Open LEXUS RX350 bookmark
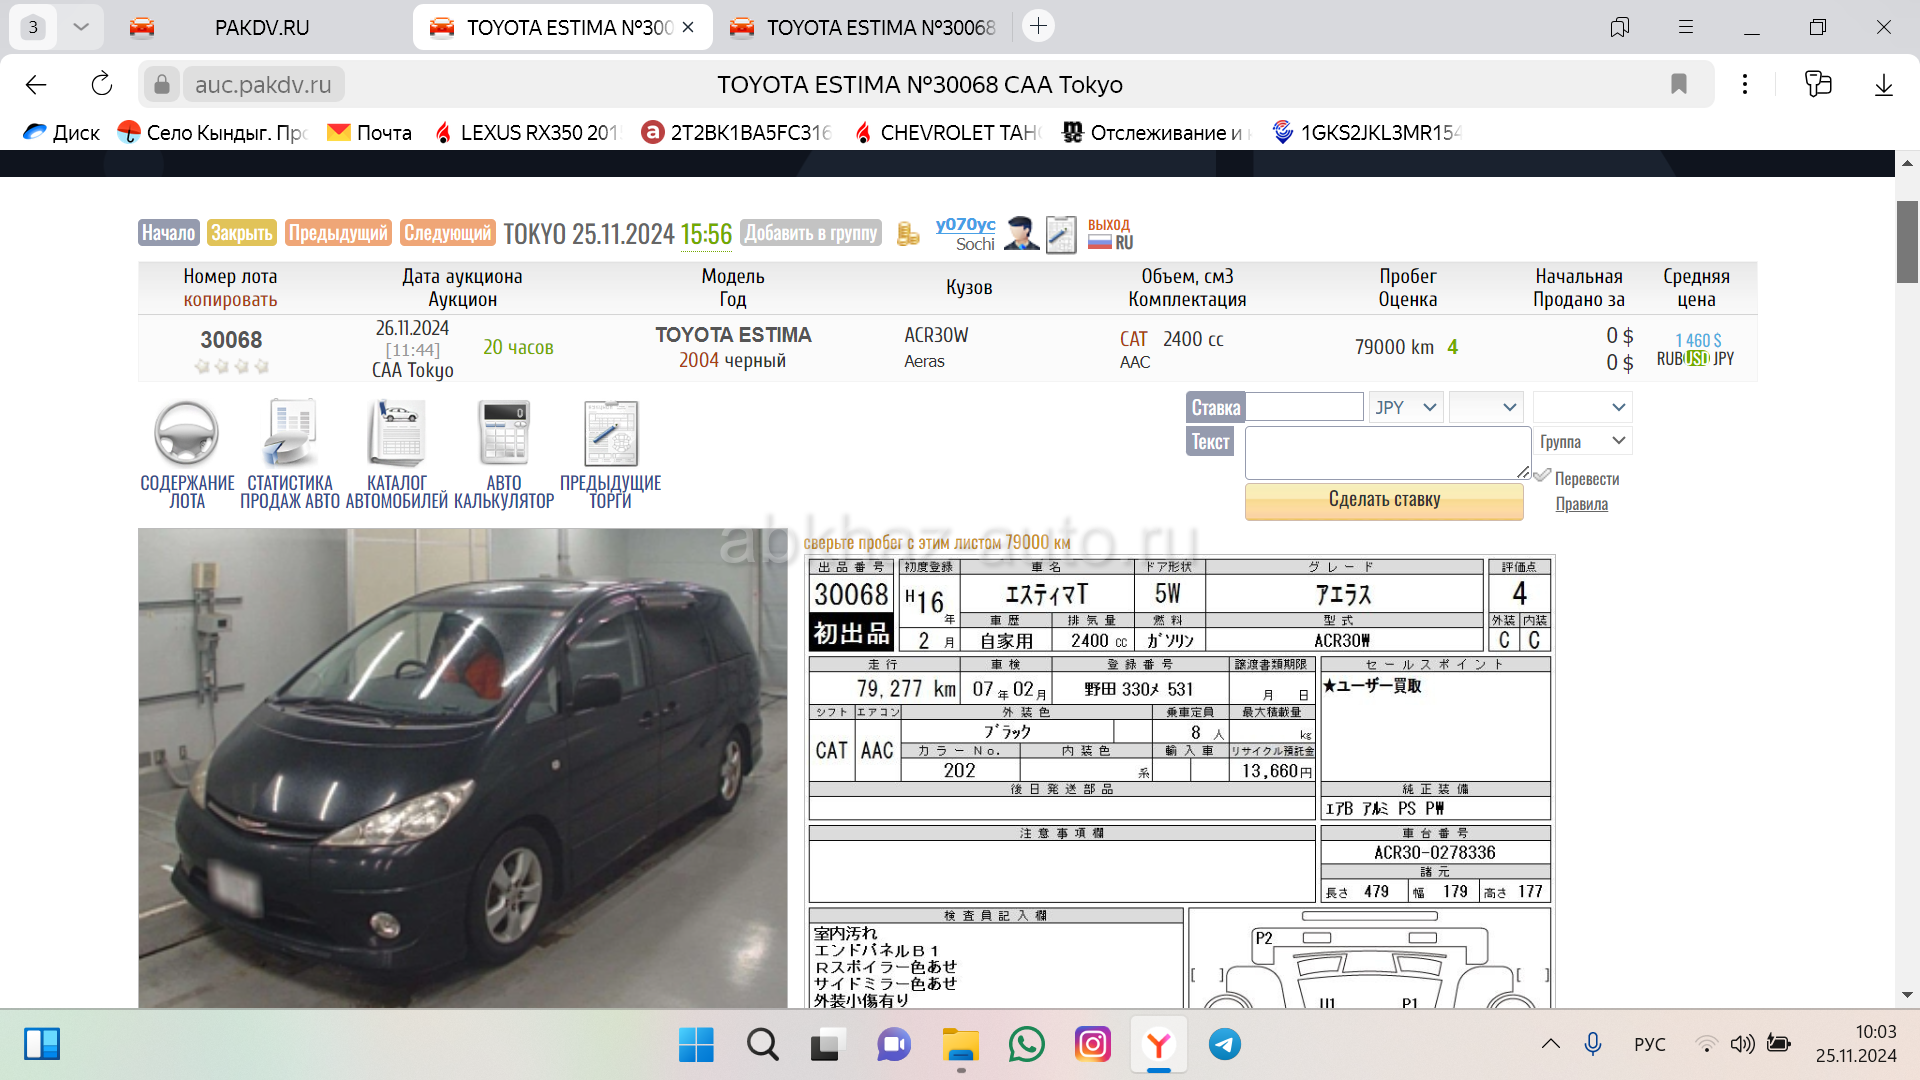 pyautogui.click(x=527, y=133)
